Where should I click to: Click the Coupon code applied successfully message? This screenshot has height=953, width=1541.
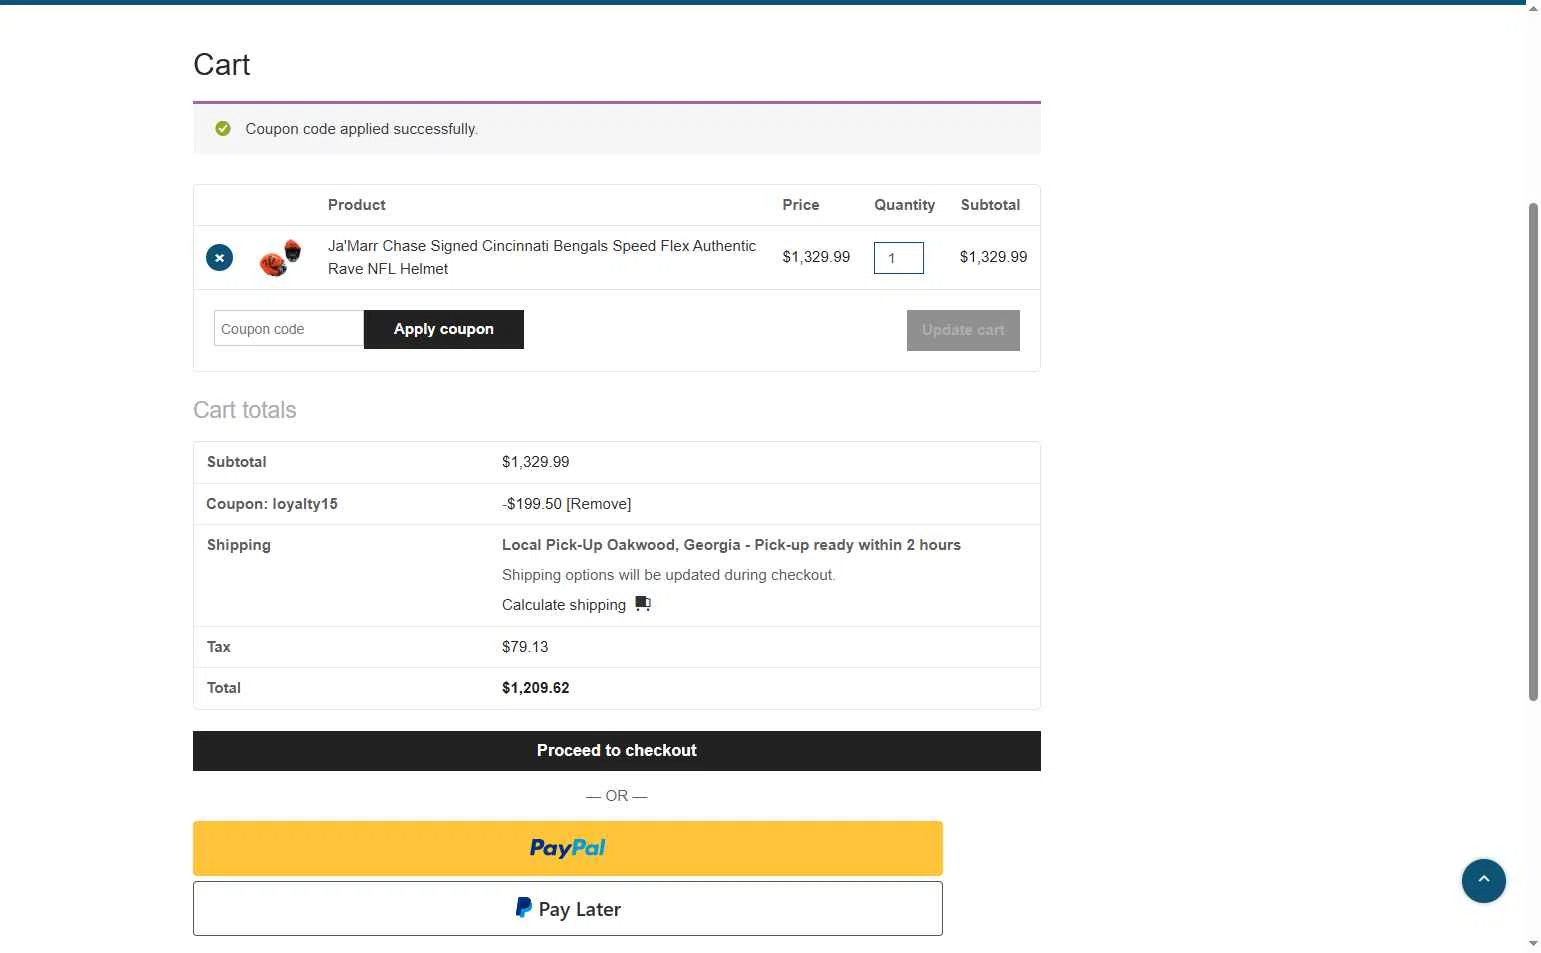point(362,129)
